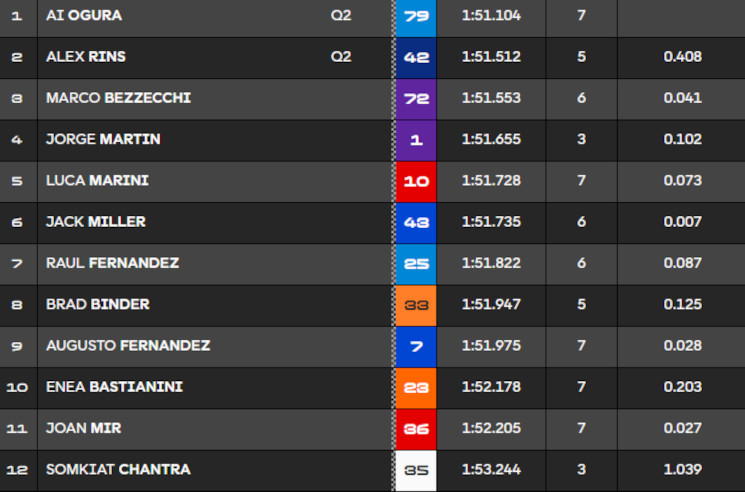The height and width of the screenshot is (492, 745).
Task: Click Alex Rins' number 42 badge
Action: click(416, 57)
